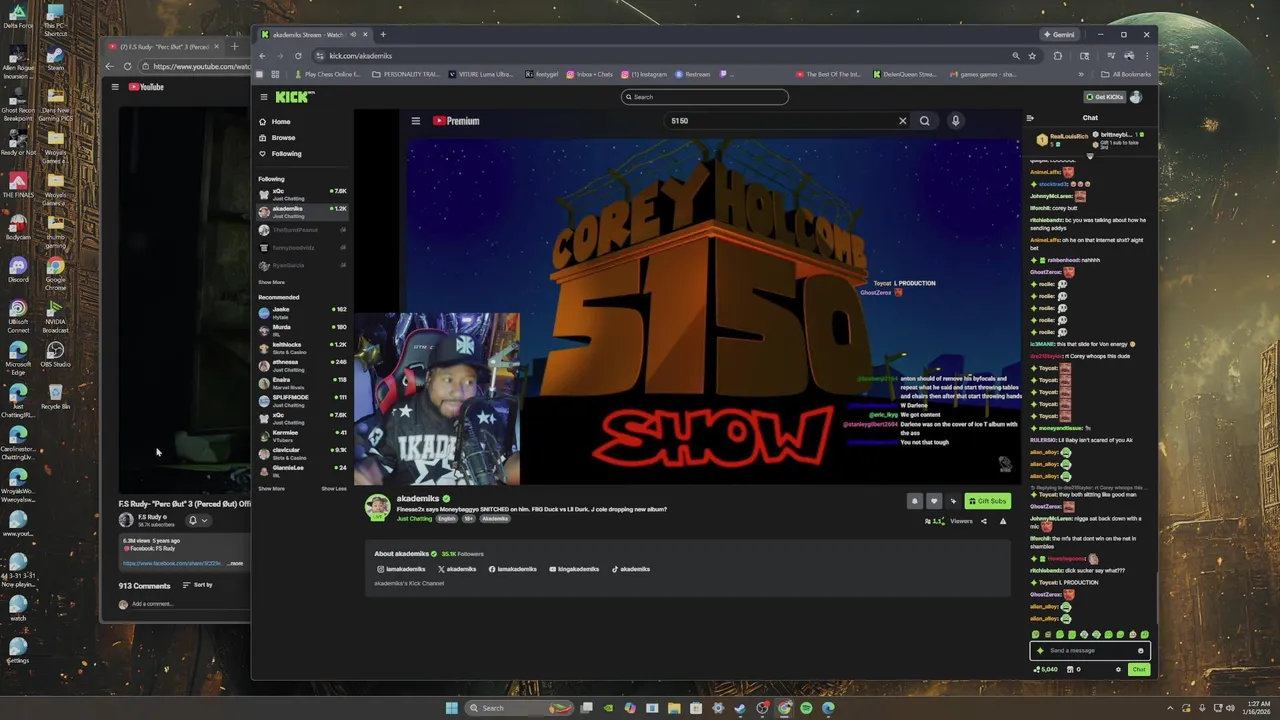Open the Just Chatting category link
Image resolution: width=1280 pixels, height=720 pixels.
point(414,519)
